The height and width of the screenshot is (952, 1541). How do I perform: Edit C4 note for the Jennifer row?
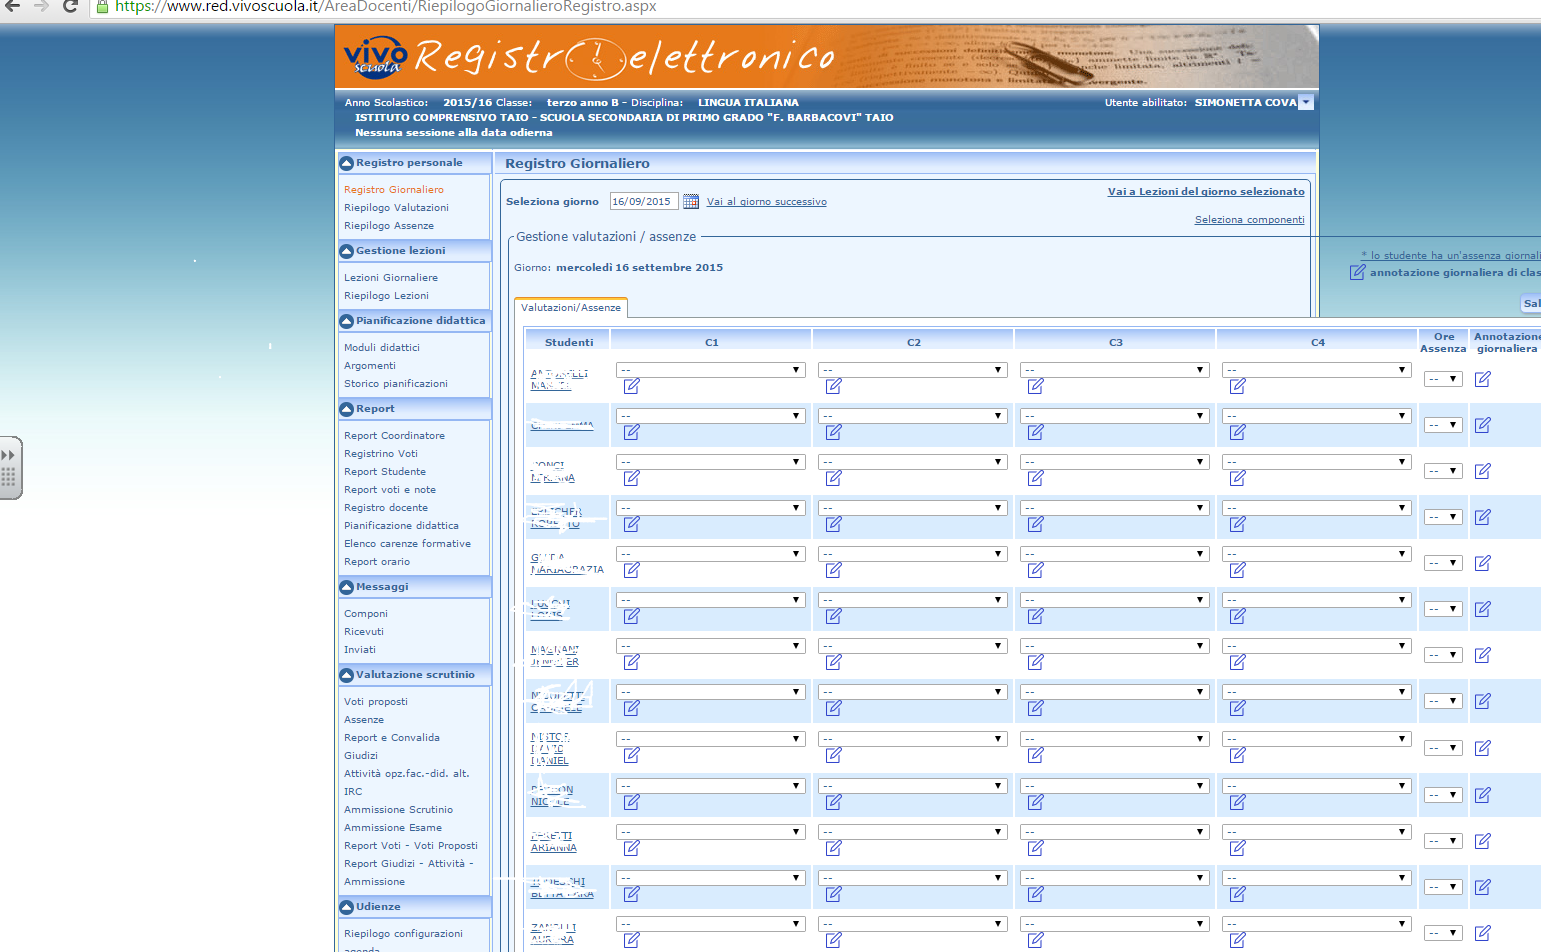coord(1238,662)
